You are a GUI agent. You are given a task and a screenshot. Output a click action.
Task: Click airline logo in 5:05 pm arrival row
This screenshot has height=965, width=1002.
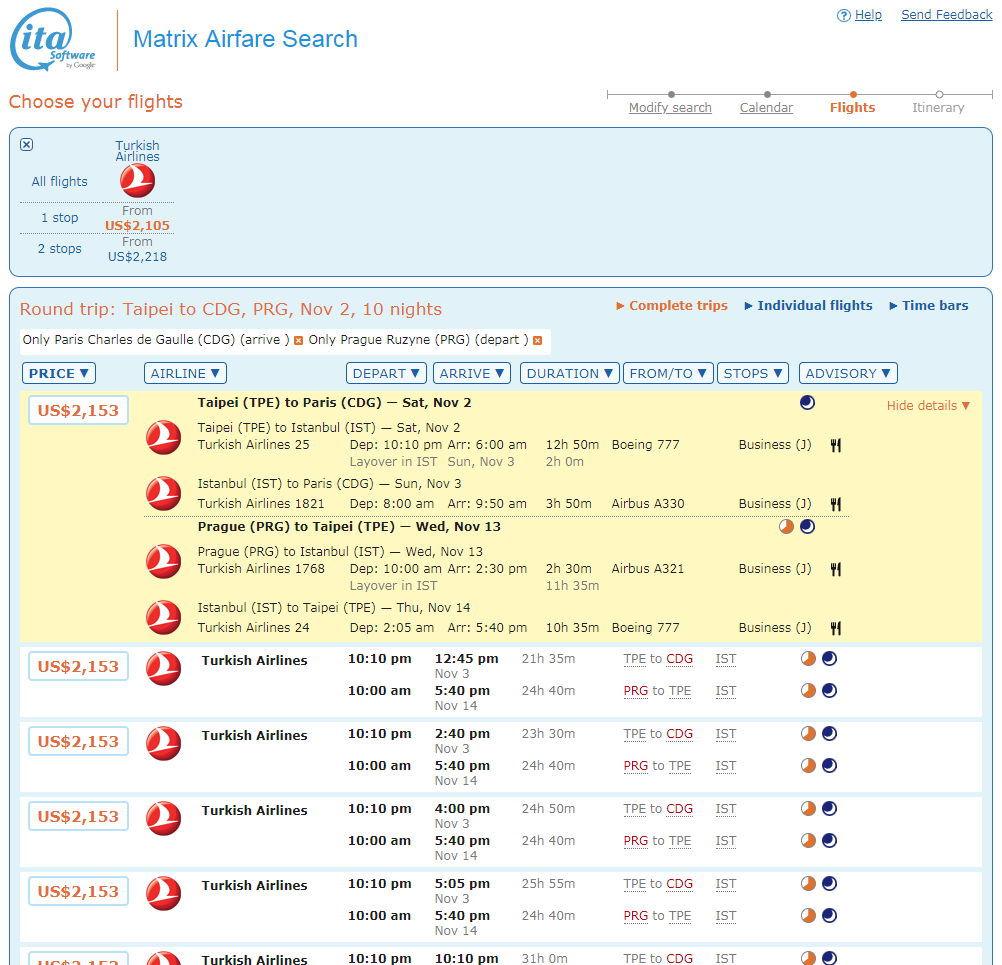point(164,893)
